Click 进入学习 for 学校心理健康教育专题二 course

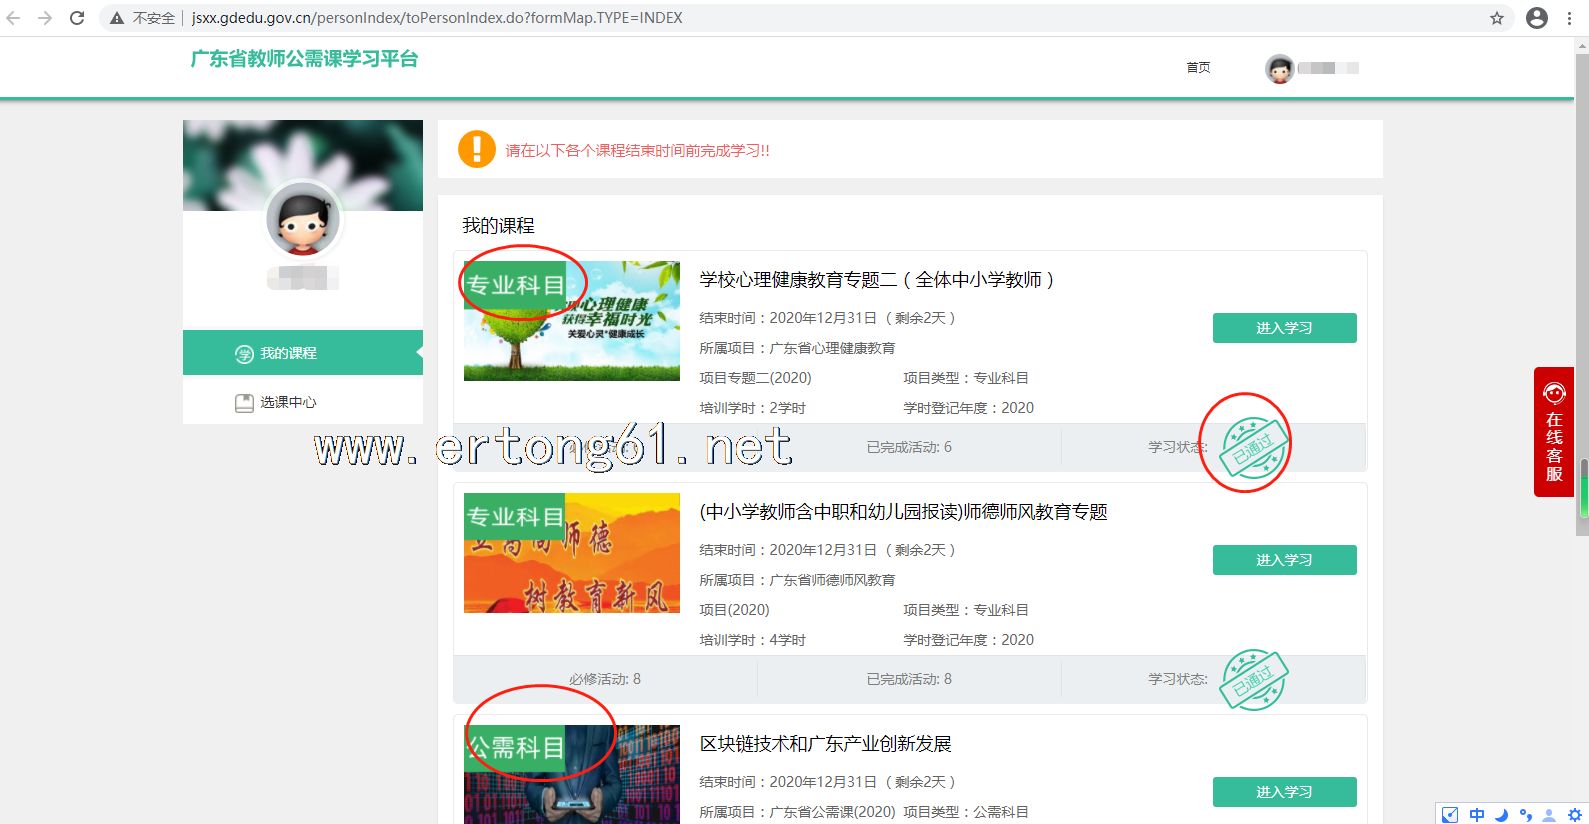[1284, 328]
